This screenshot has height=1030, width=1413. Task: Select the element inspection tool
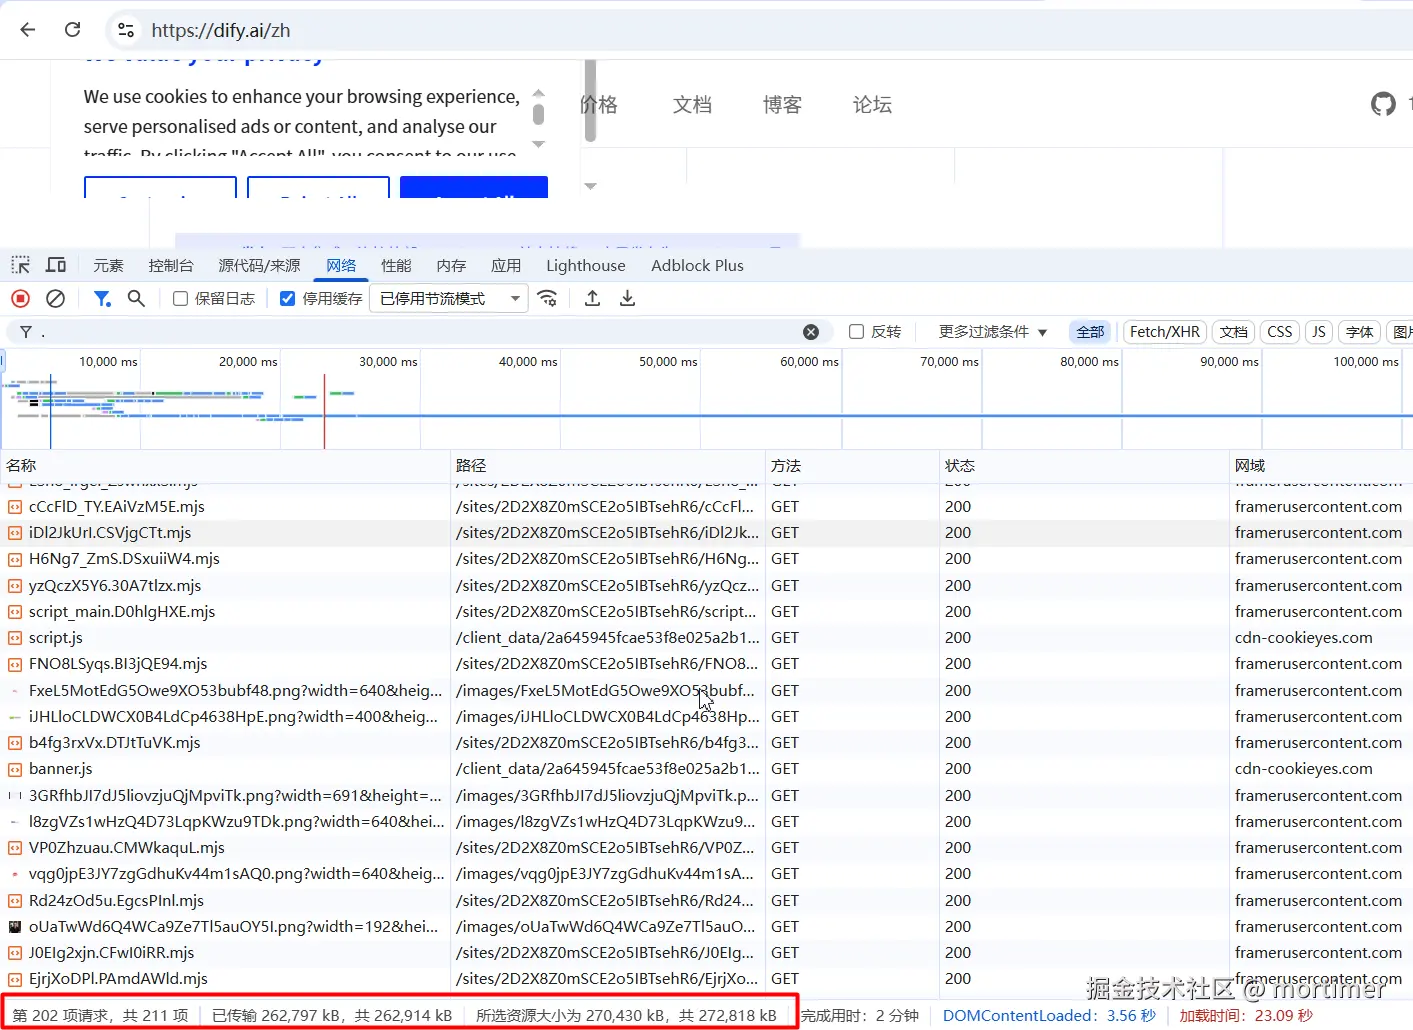click(20, 264)
